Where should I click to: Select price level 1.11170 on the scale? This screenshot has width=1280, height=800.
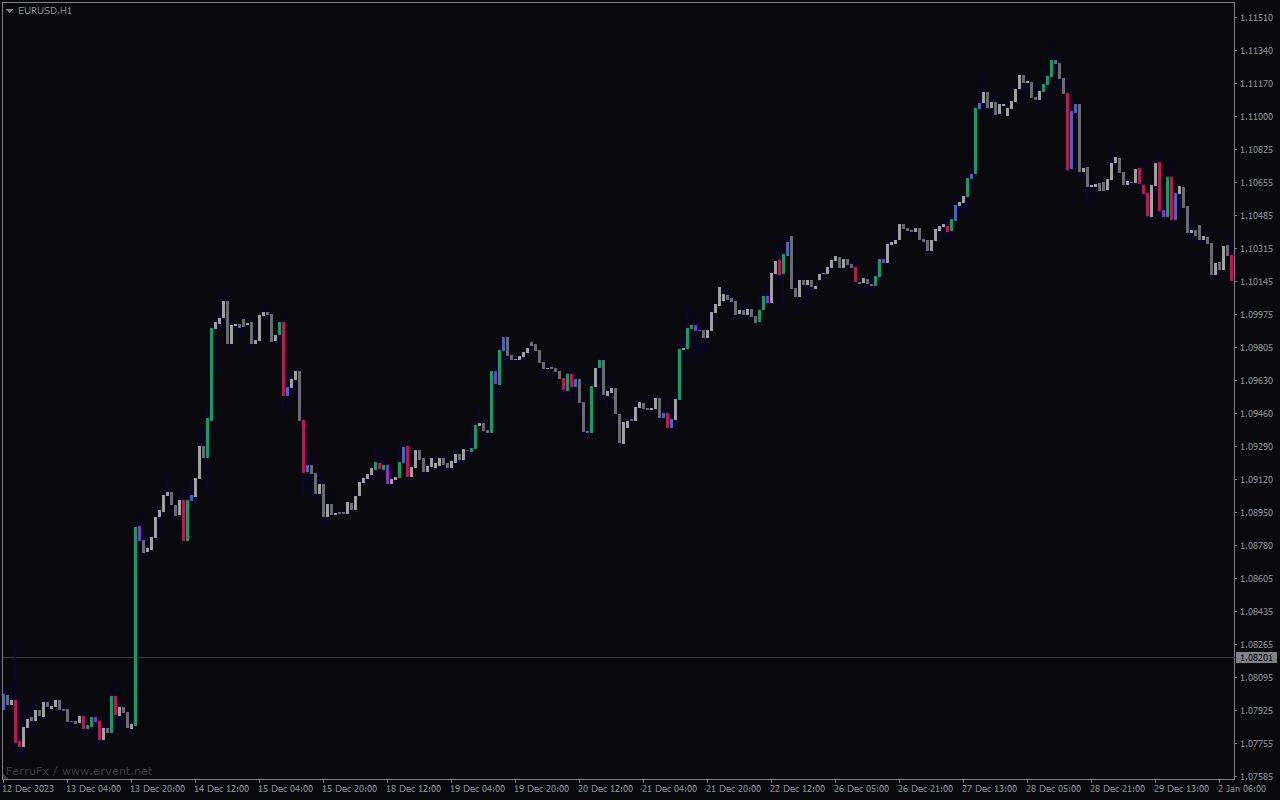tap(1256, 83)
